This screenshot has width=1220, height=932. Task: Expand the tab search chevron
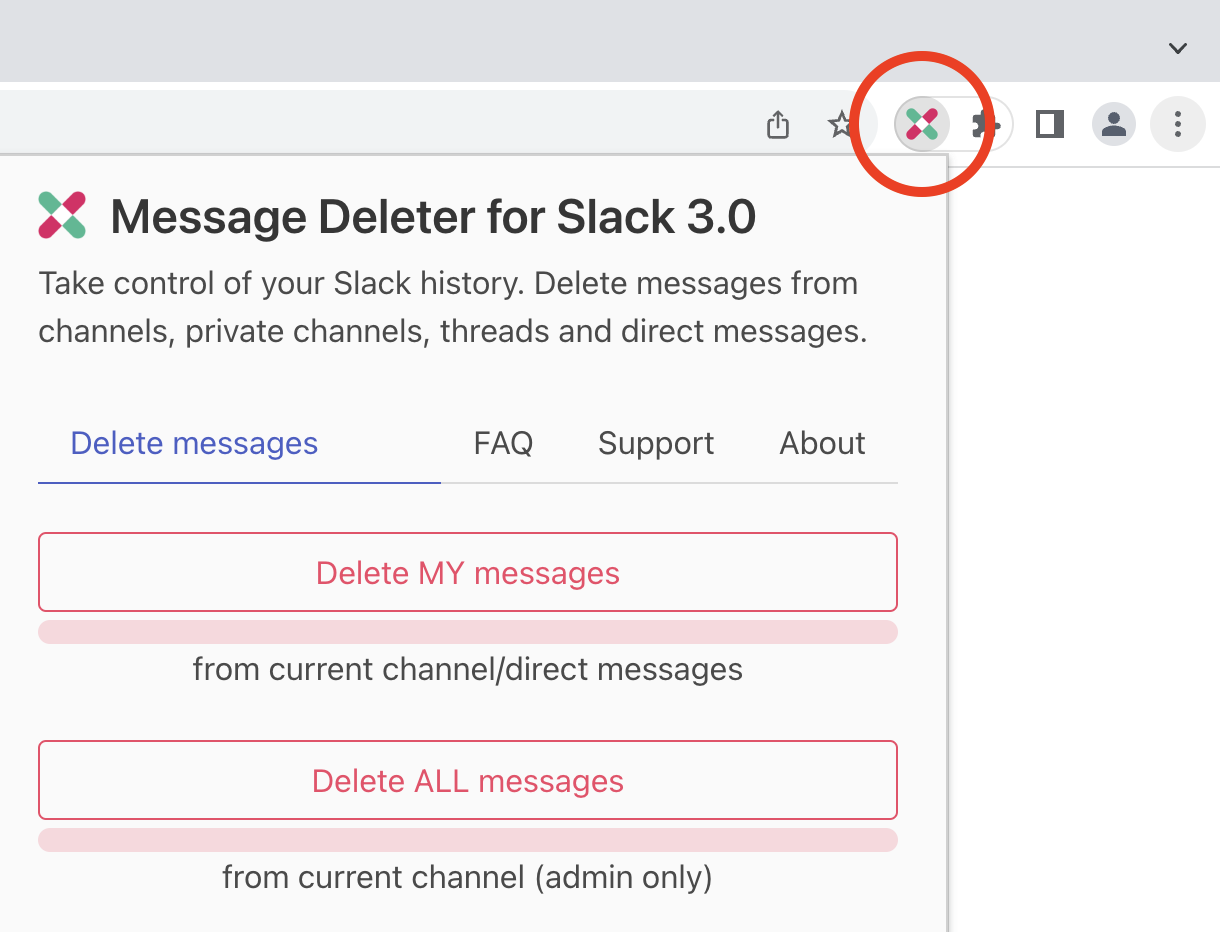tap(1178, 48)
